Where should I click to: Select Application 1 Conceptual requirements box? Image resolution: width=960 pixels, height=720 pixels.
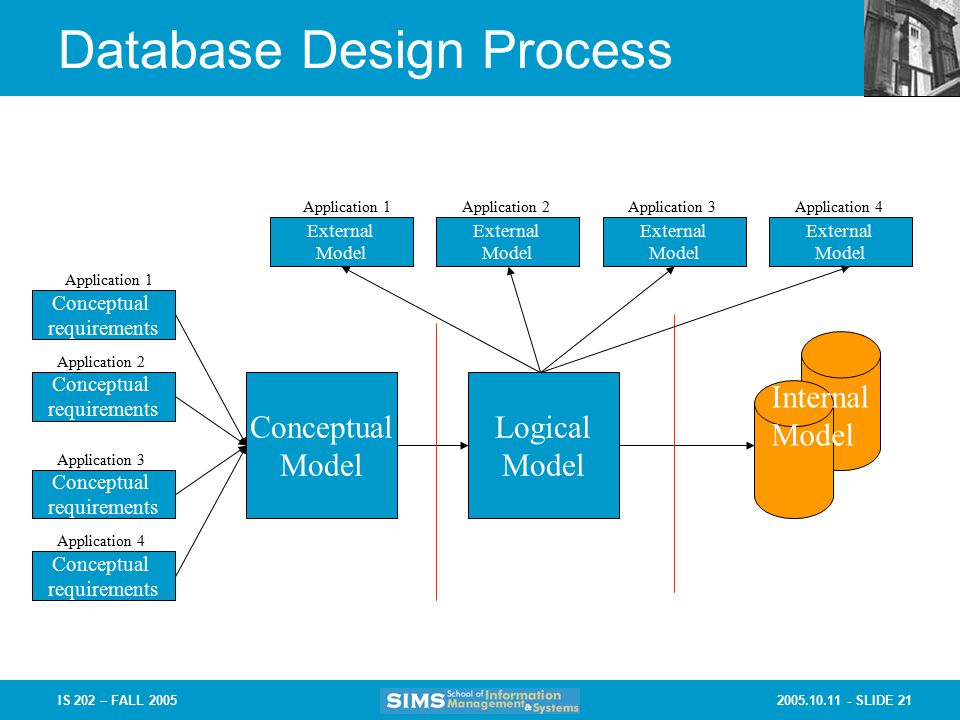104,315
